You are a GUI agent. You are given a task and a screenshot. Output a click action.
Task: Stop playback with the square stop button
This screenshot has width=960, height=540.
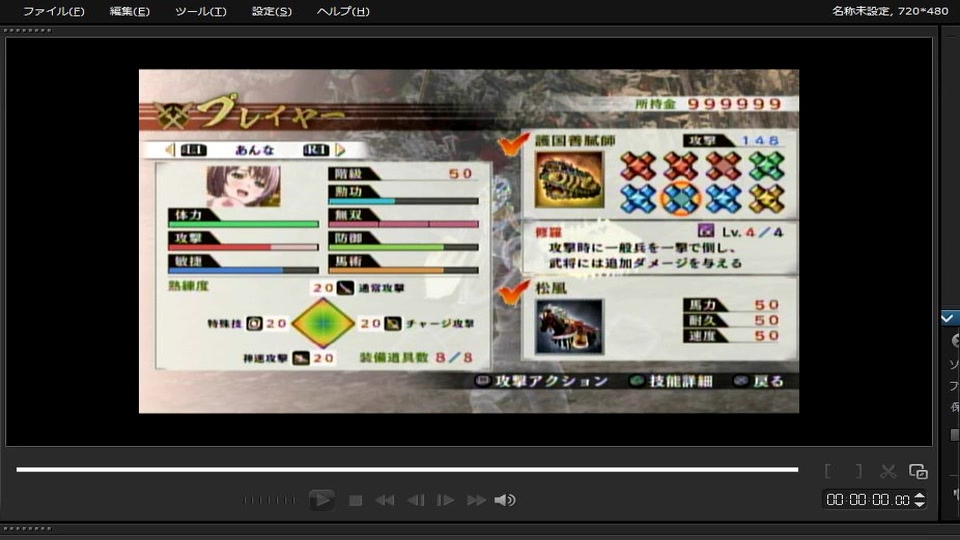[x=355, y=500]
